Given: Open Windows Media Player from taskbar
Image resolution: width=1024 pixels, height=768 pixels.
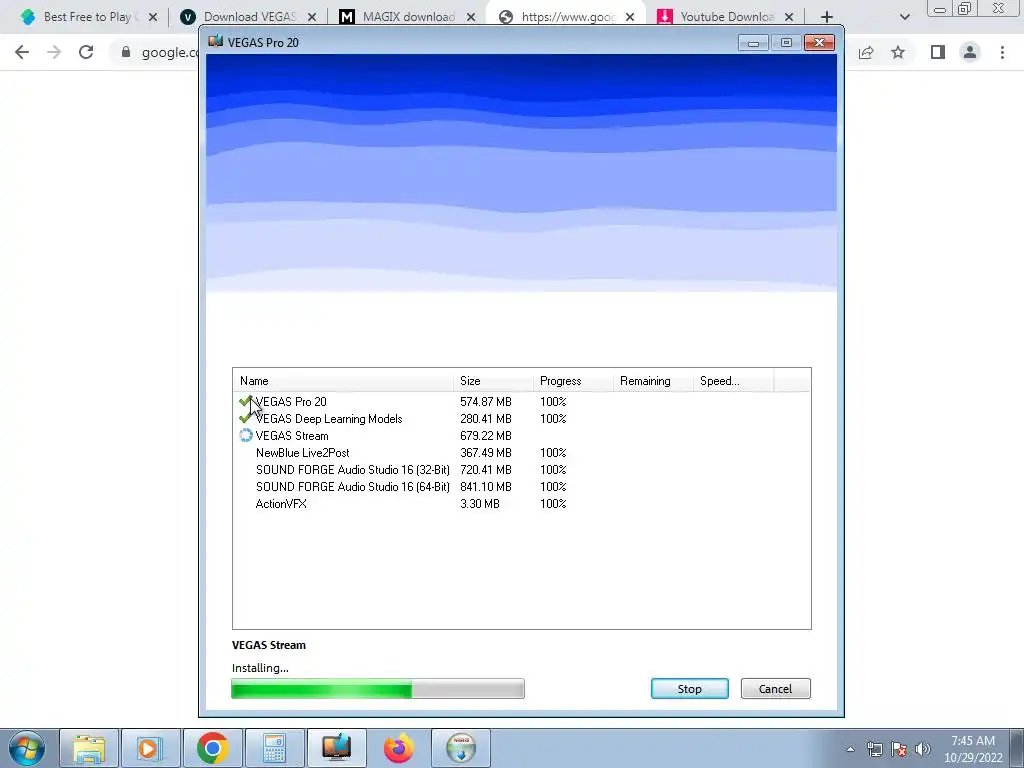Looking at the screenshot, I should click(x=150, y=748).
